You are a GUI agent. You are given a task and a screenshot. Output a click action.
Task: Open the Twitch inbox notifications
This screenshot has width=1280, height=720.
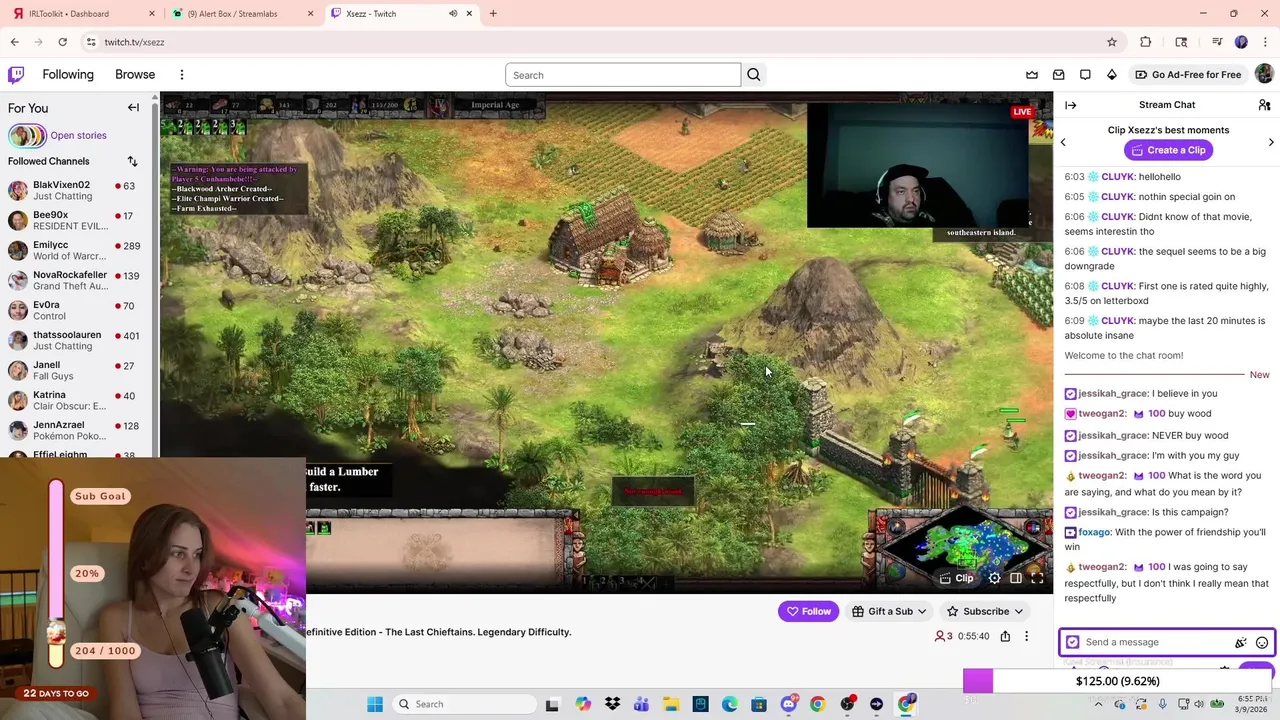click(1059, 75)
